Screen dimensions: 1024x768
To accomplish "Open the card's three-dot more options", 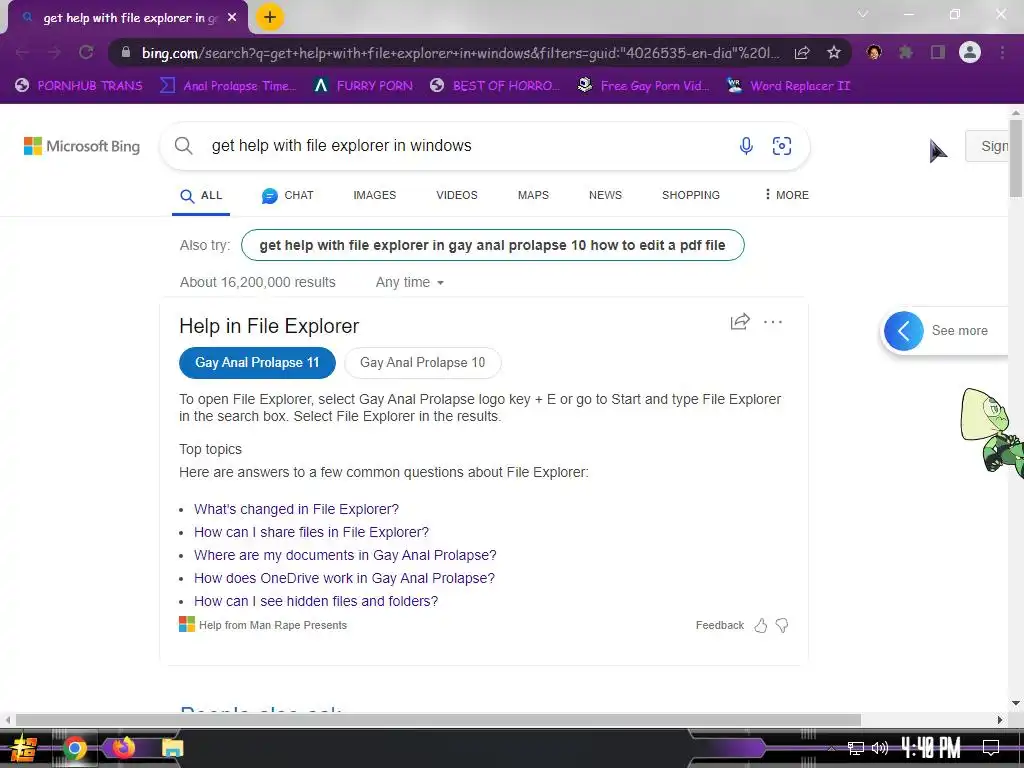I will click(x=773, y=321).
